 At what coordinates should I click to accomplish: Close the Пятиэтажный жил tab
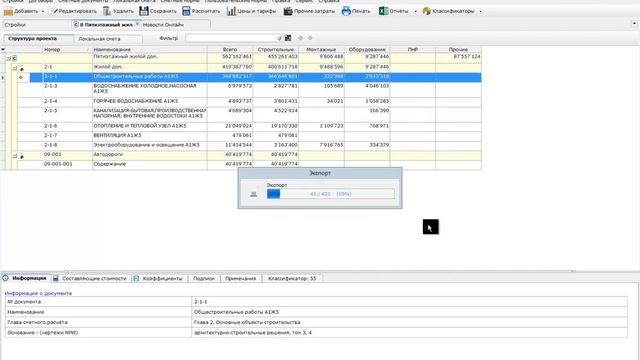pos(137,24)
